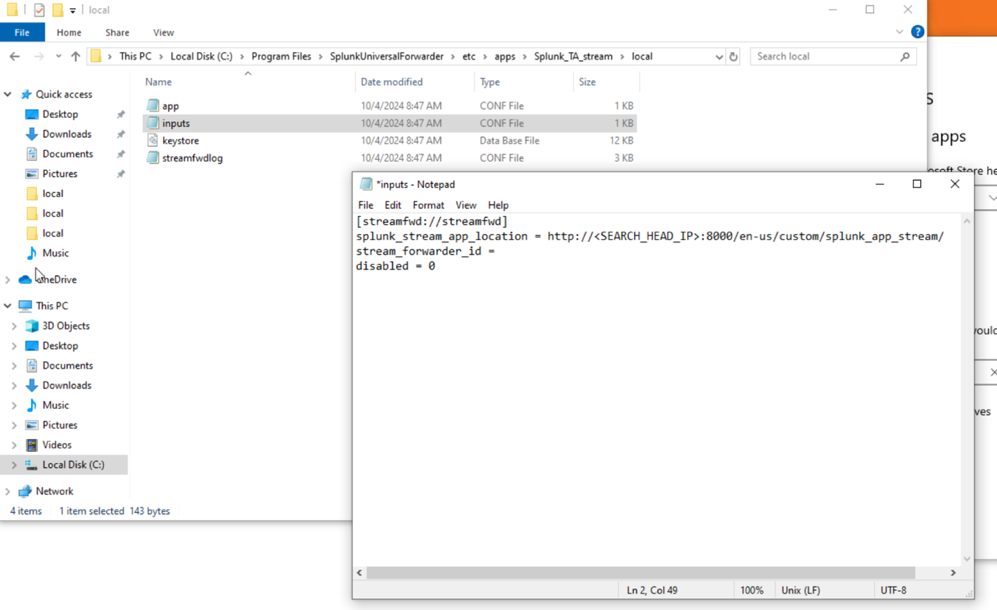
Task: Collapse the Quick access section
Action: [8, 93]
